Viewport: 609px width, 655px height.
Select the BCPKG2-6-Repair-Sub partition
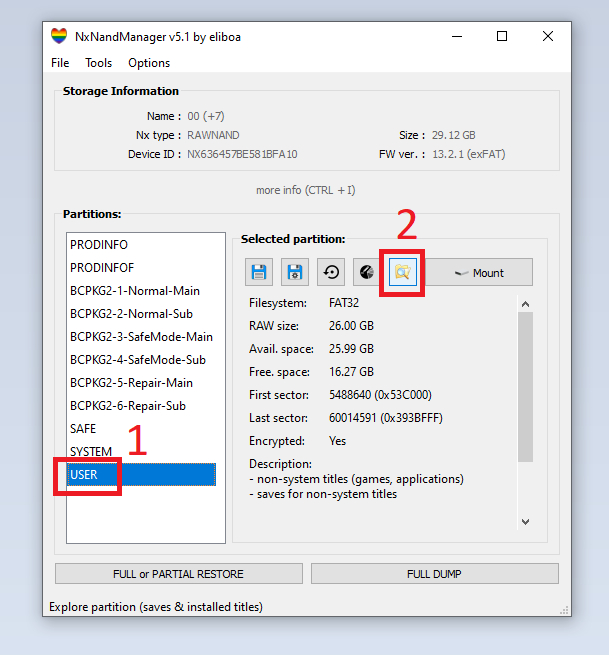tap(141, 406)
